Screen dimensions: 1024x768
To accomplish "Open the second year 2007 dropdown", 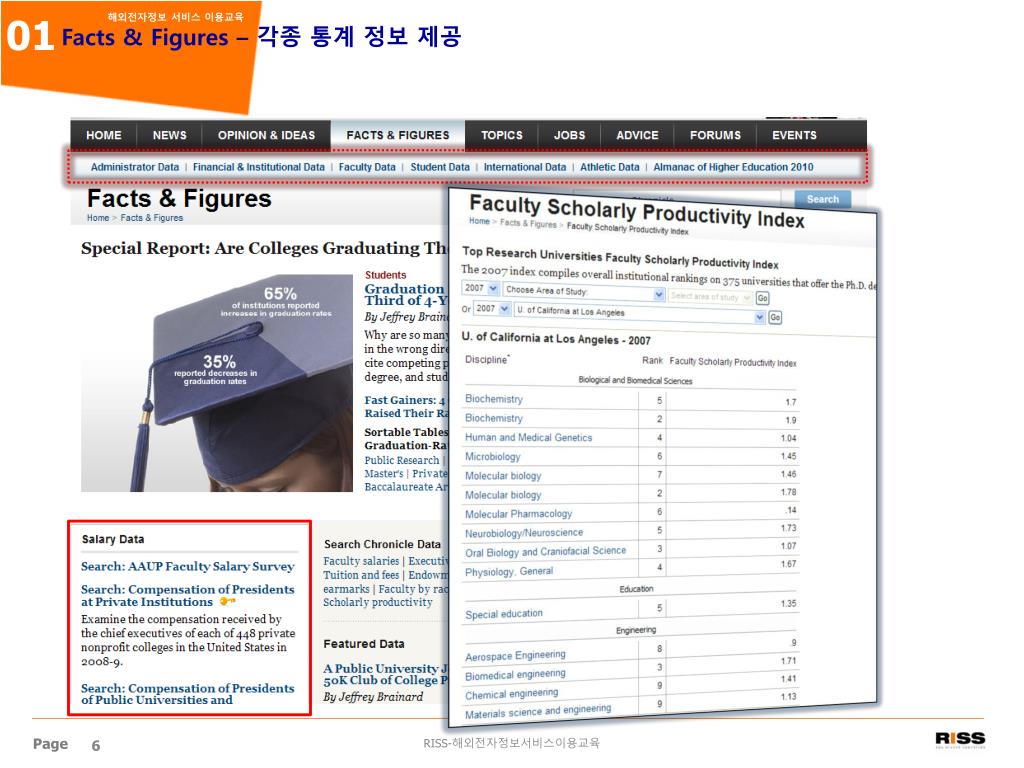I will point(492,309).
